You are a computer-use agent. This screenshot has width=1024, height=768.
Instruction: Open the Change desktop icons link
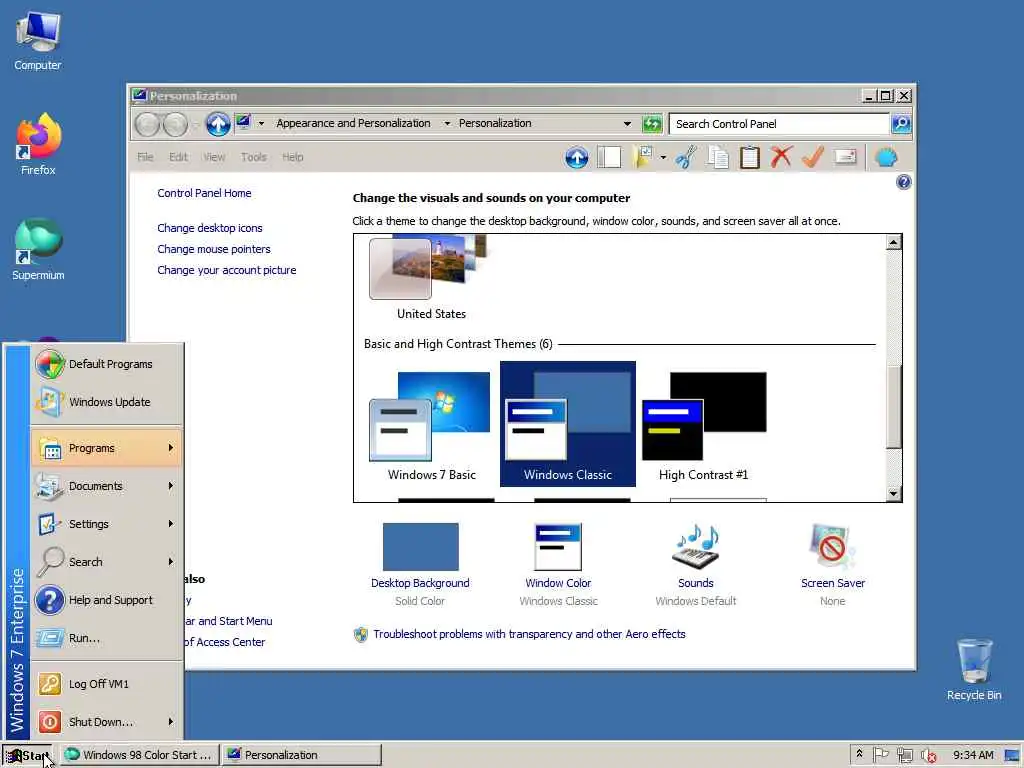click(210, 228)
